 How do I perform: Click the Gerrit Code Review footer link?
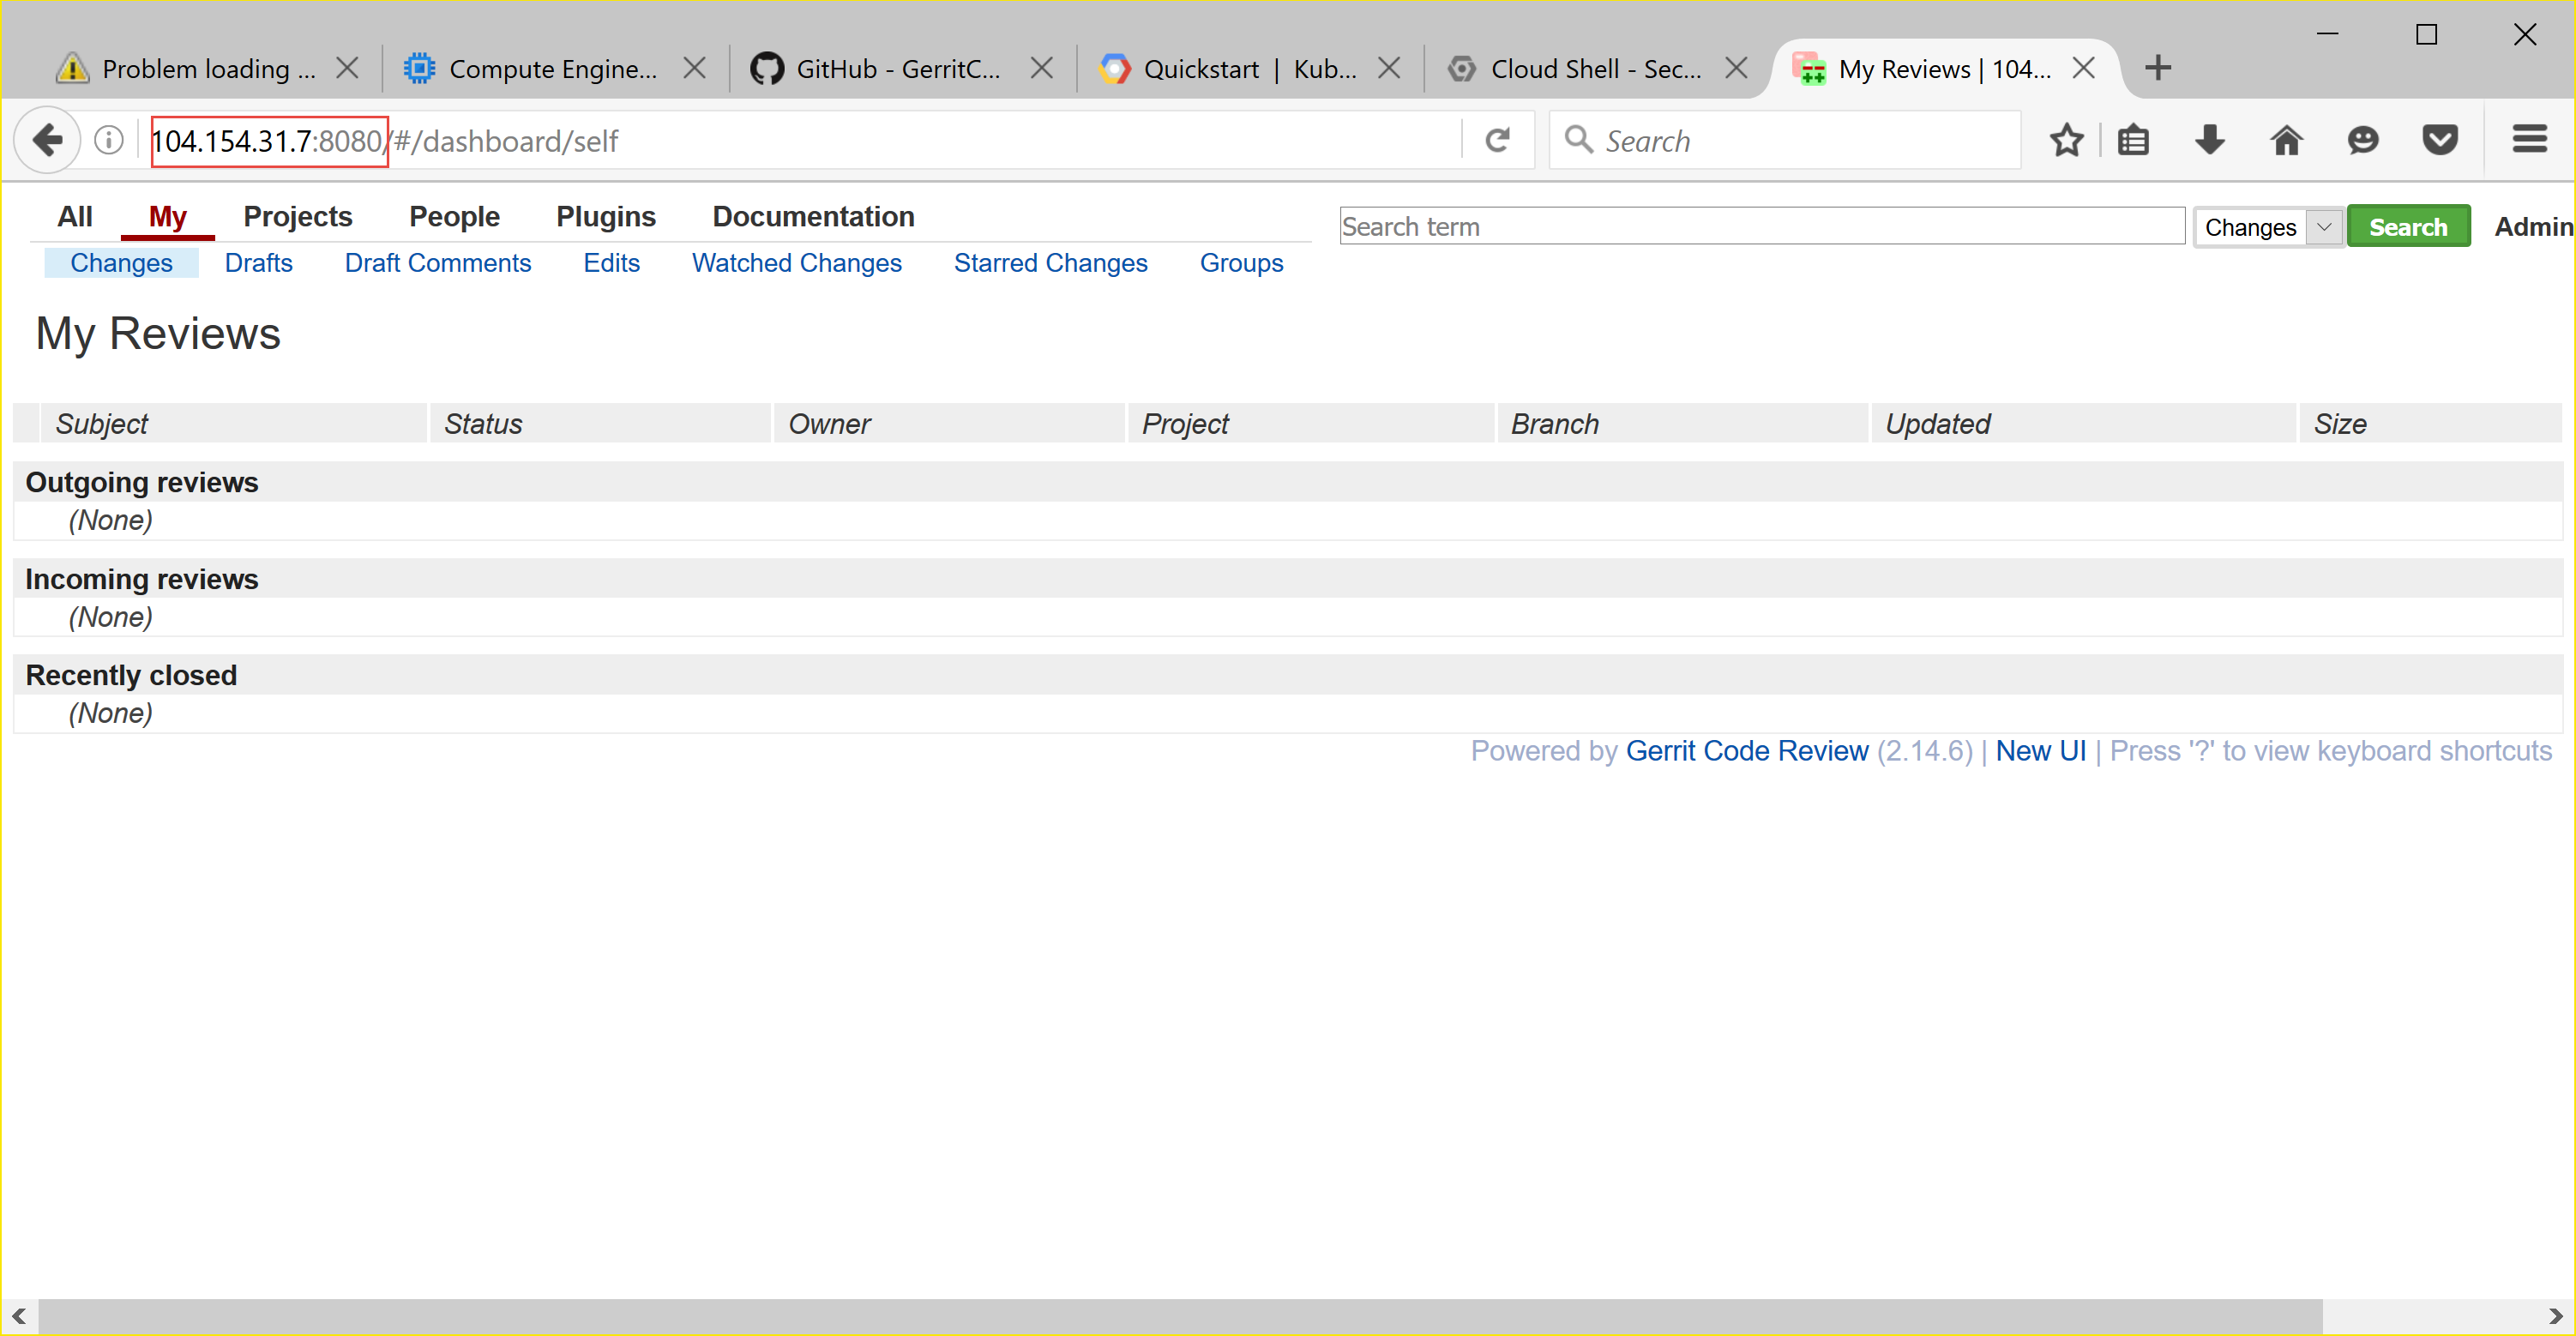1747,751
